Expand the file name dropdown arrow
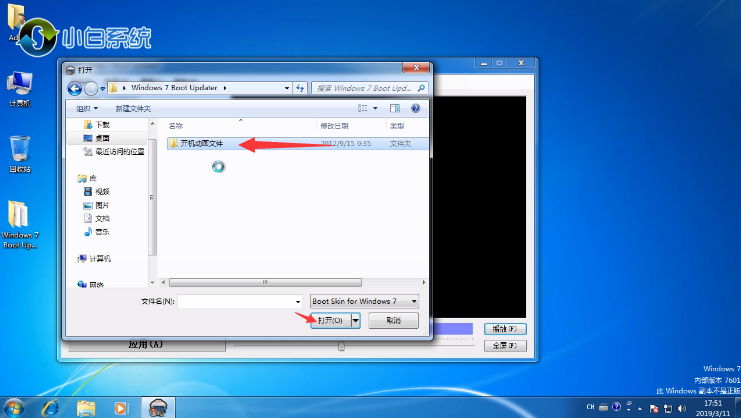The width and height of the screenshot is (741, 418). [x=298, y=301]
